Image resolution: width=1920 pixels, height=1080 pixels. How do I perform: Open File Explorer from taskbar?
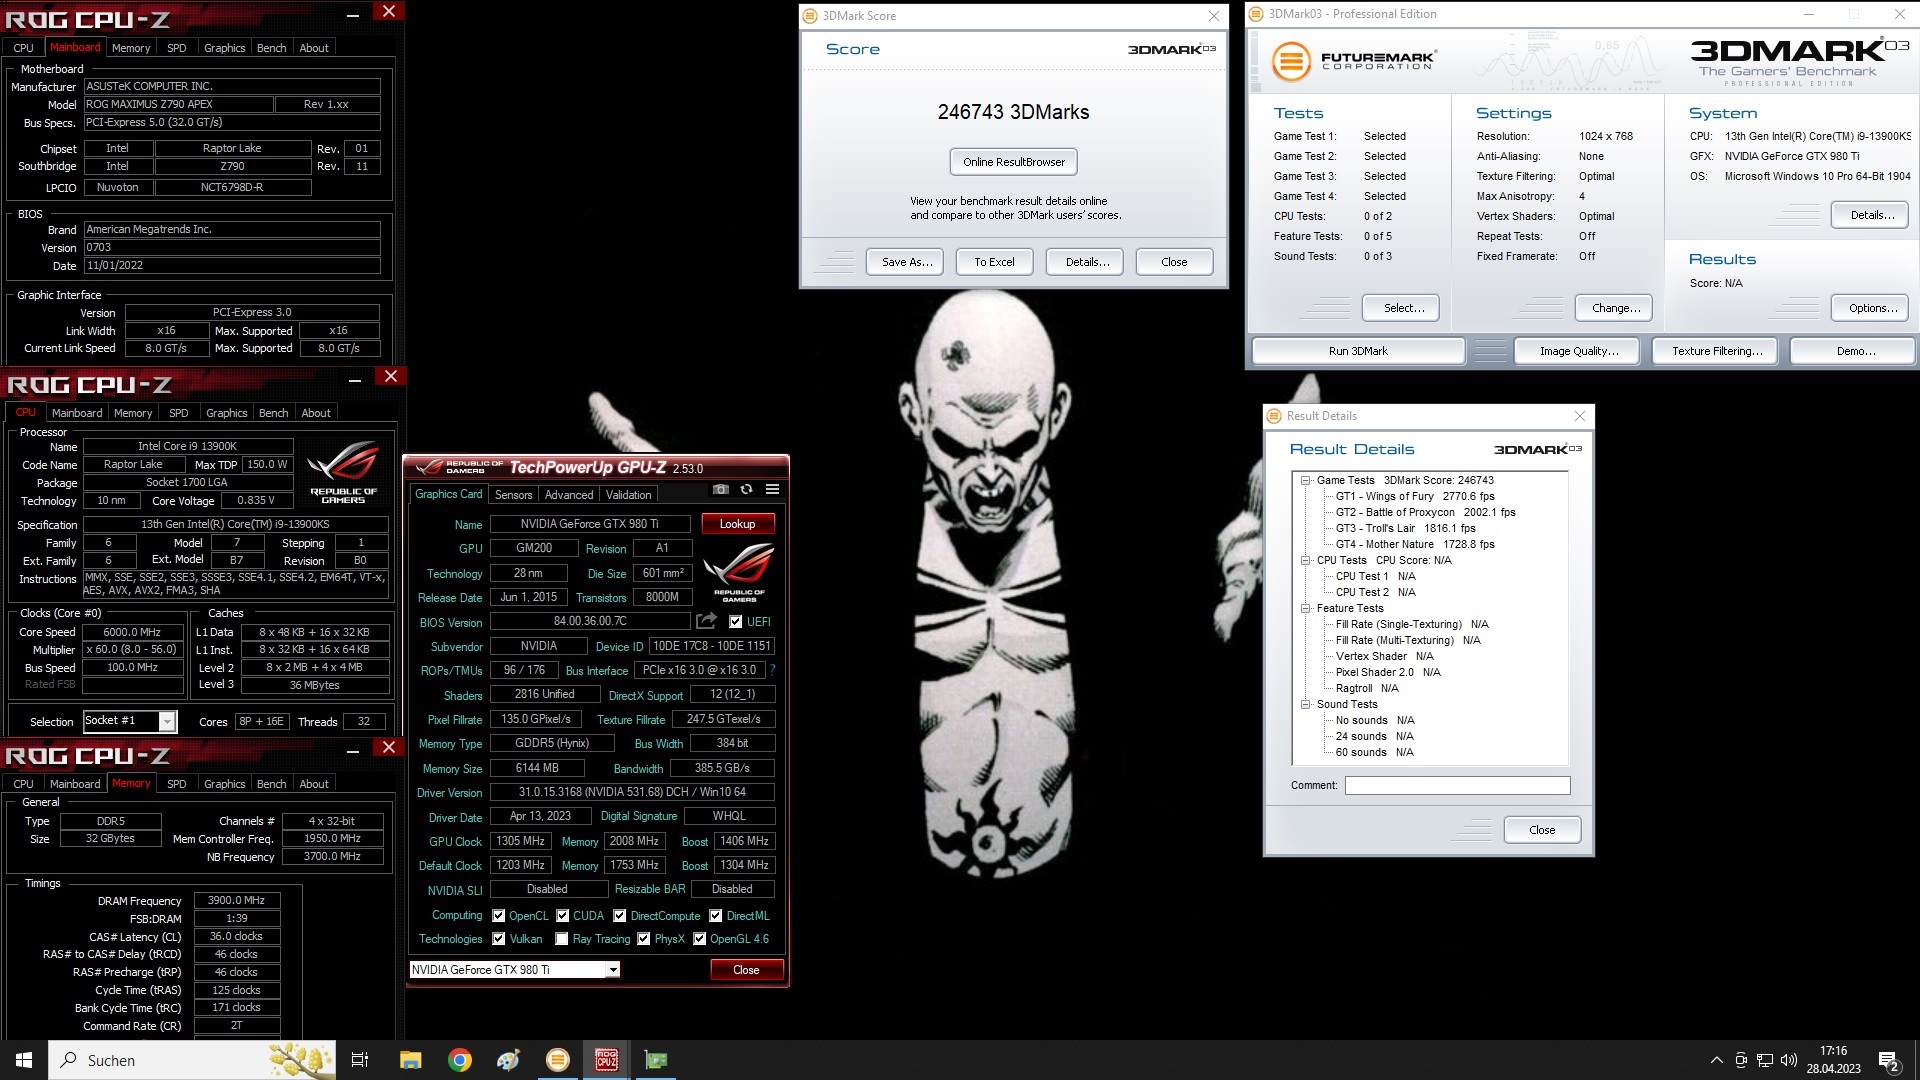click(x=410, y=1060)
